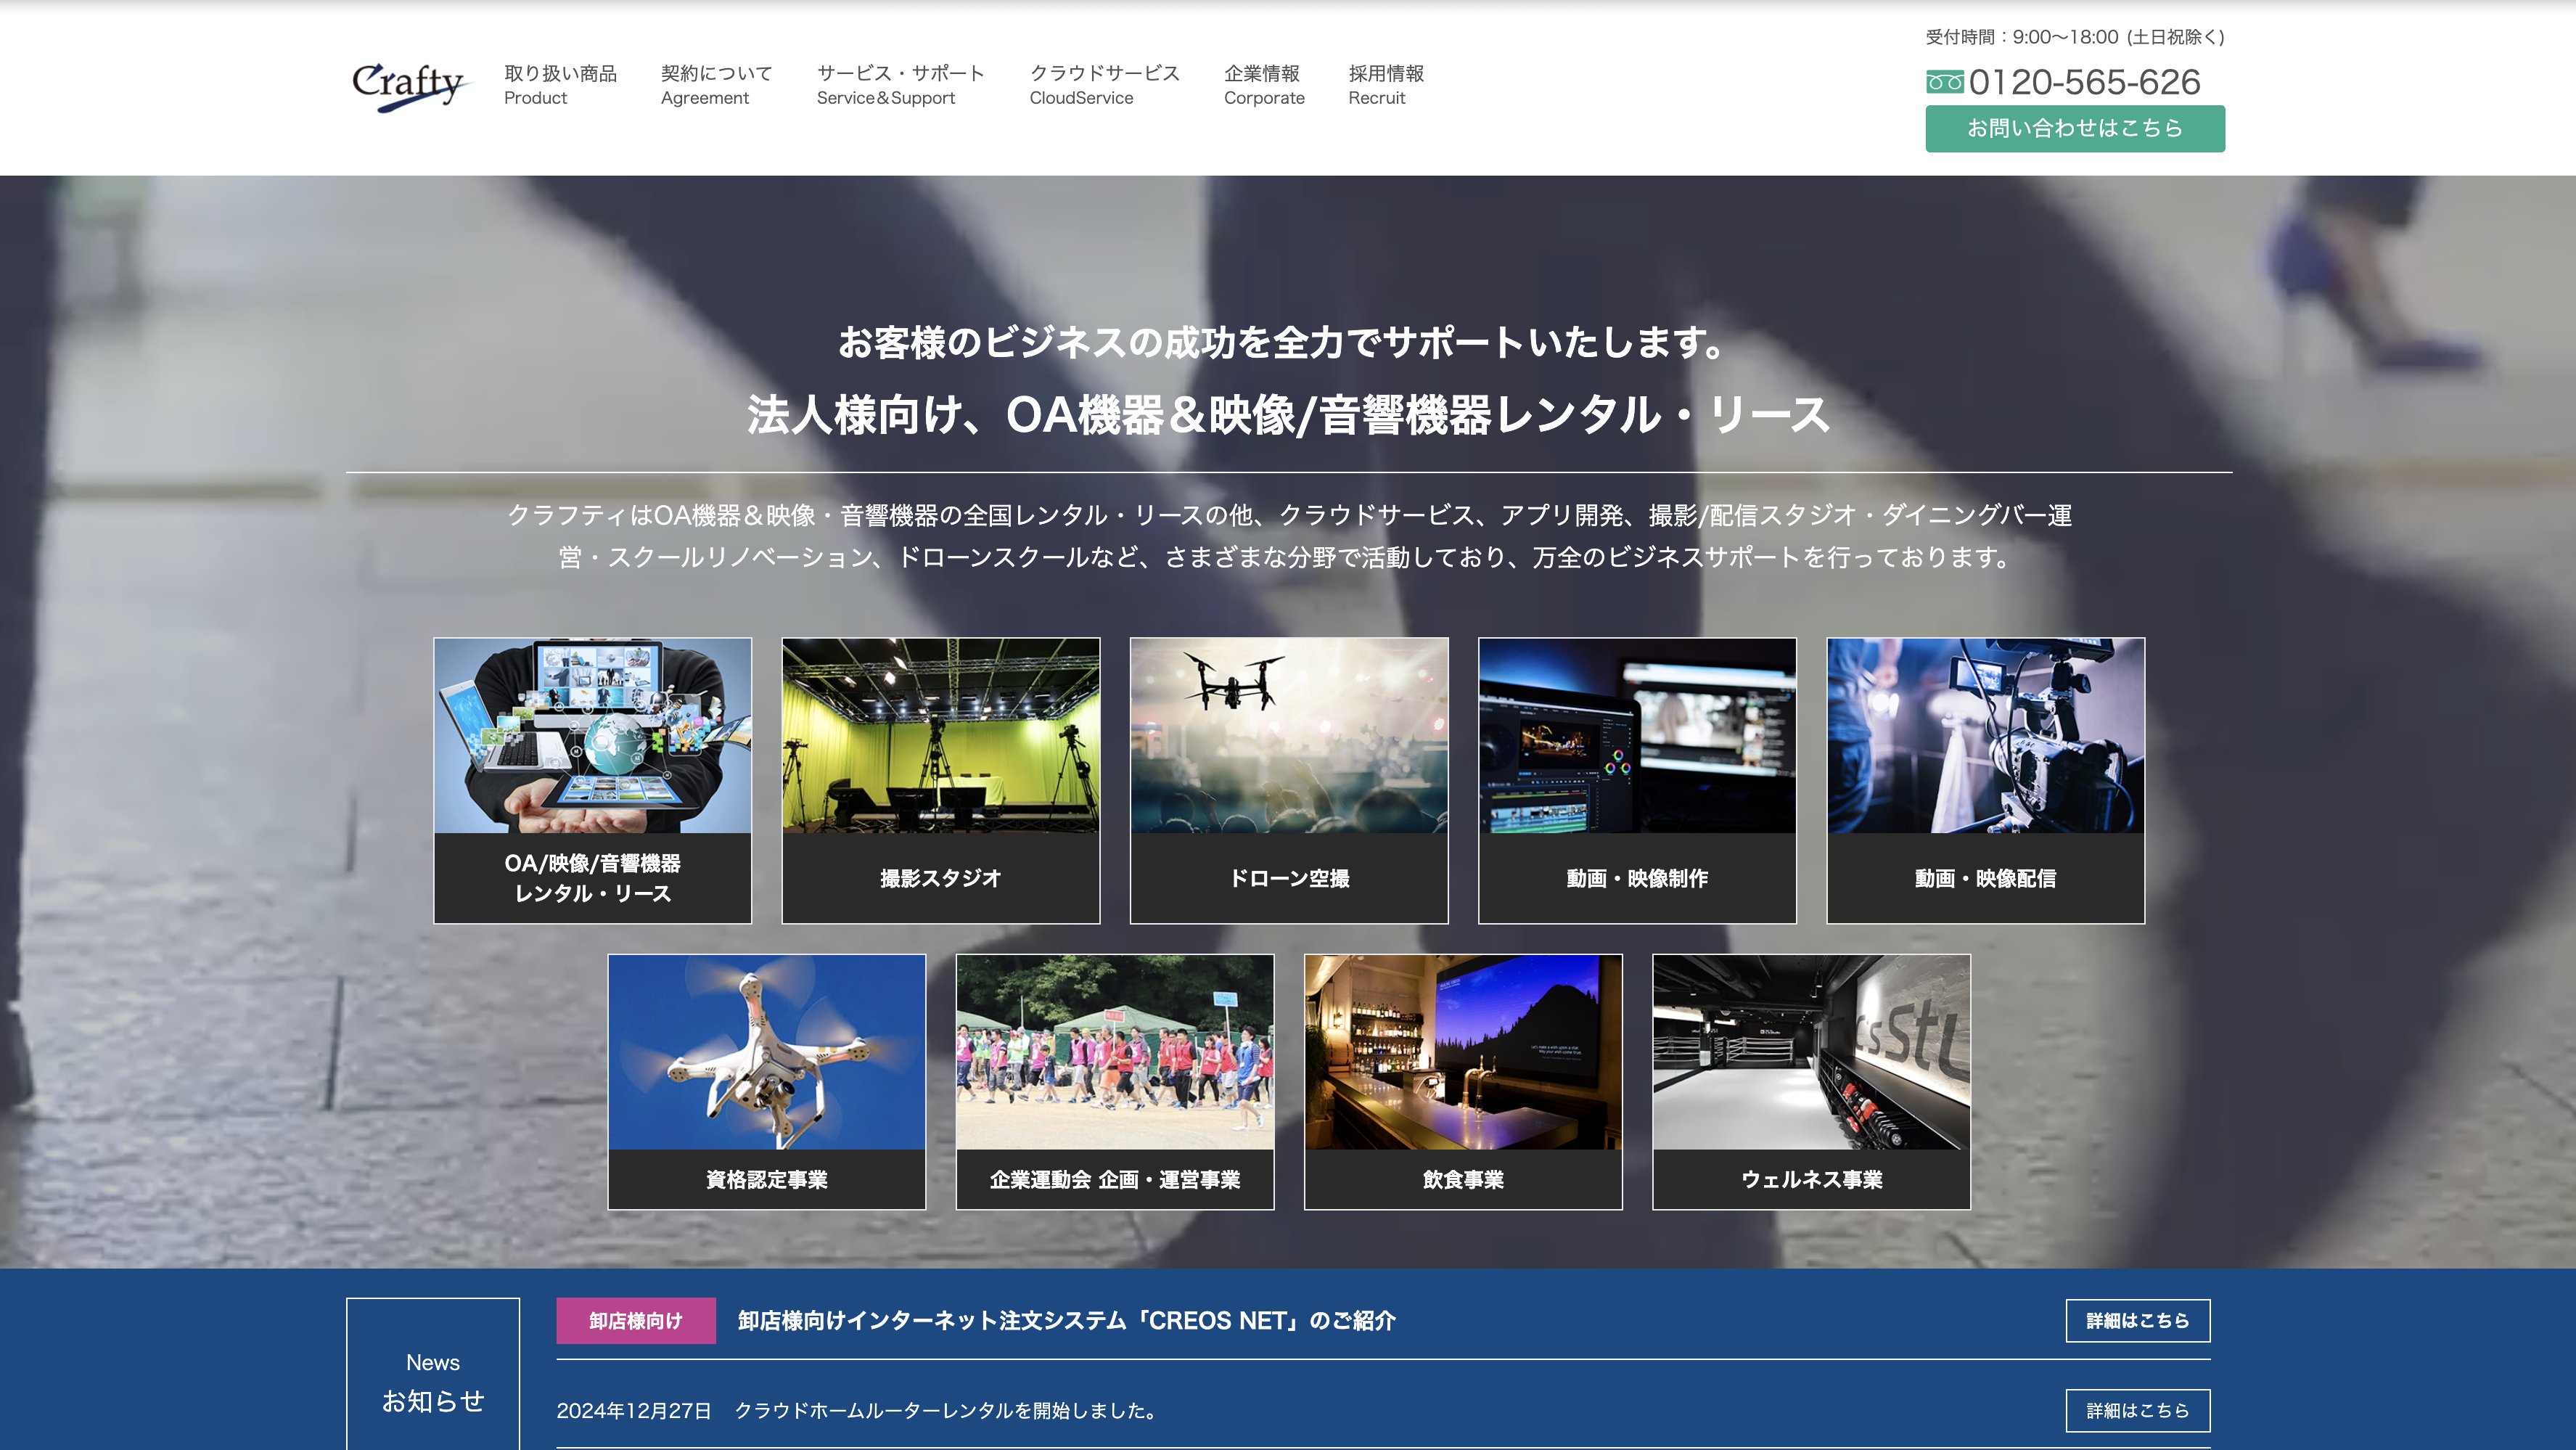This screenshot has width=2576, height=1450.
Task: Click the green お問い合わせはこちら button
Action: [x=2074, y=128]
